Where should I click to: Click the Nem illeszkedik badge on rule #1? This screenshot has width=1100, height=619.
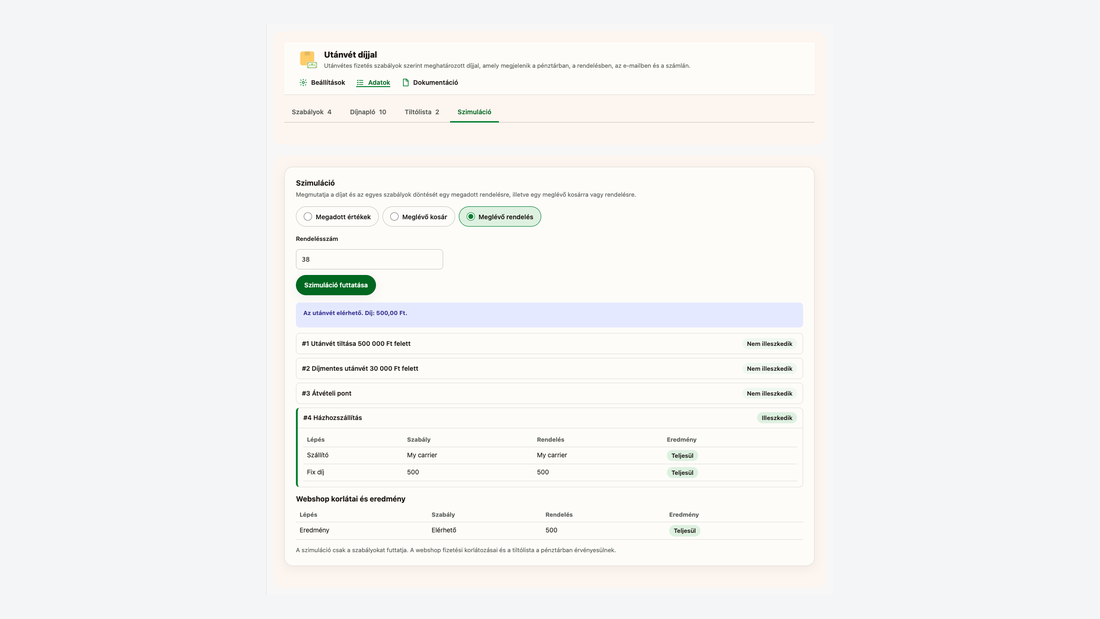click(770, 344)
